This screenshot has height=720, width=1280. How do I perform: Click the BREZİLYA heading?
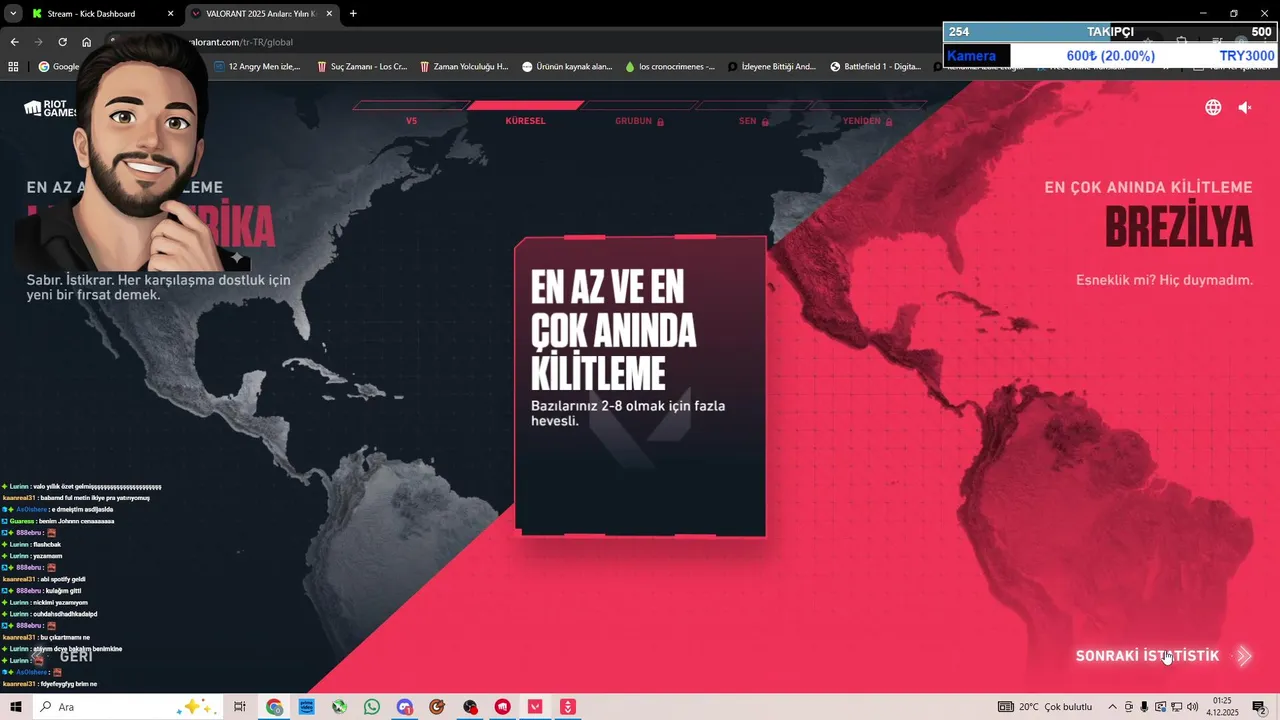(x=1178, y=227)
